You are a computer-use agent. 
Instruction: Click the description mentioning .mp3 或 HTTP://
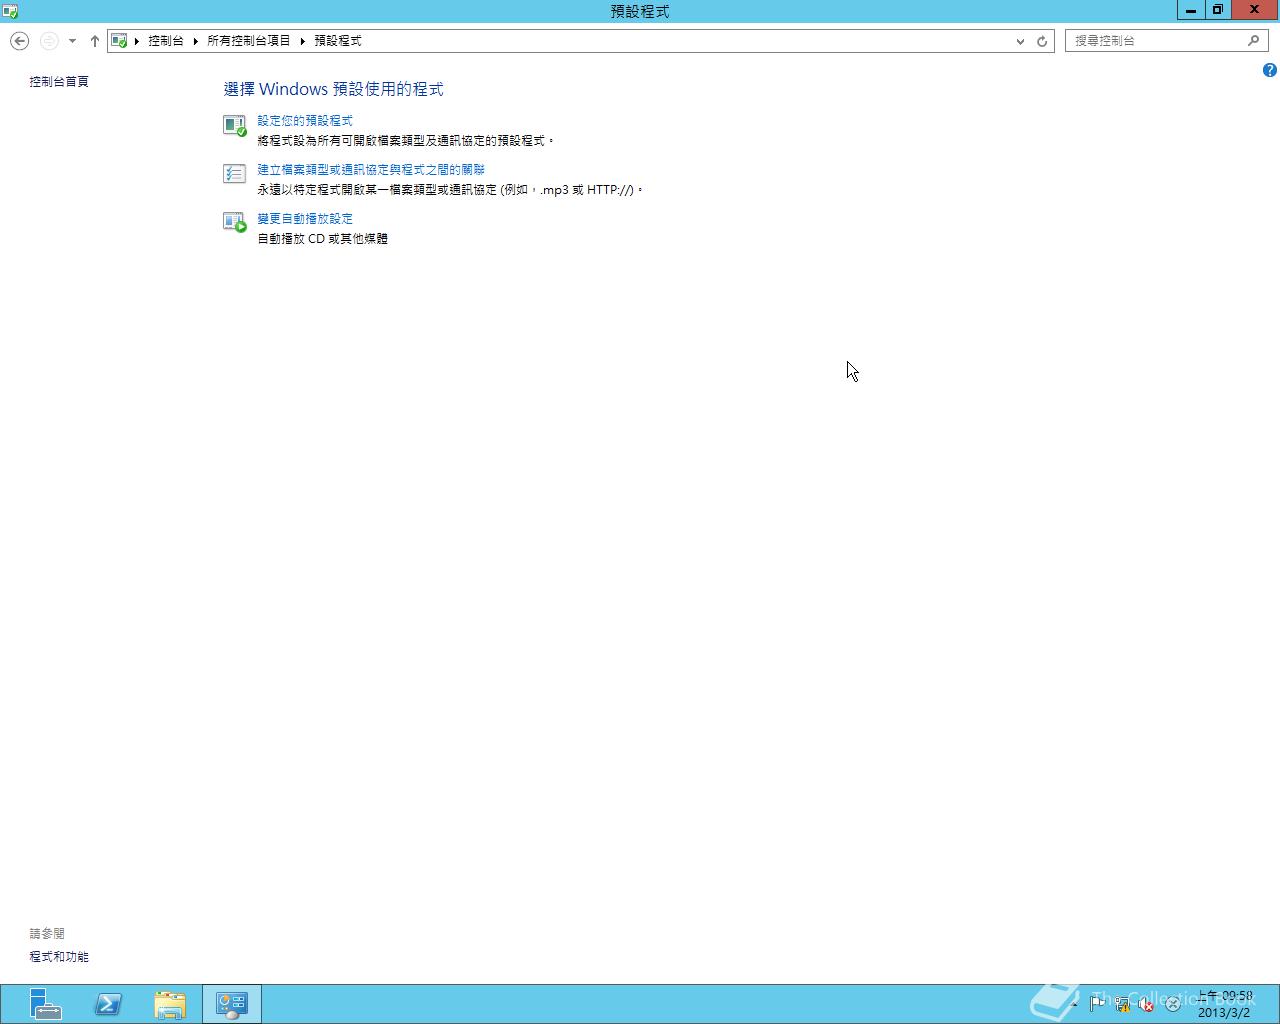pos(450,190)
